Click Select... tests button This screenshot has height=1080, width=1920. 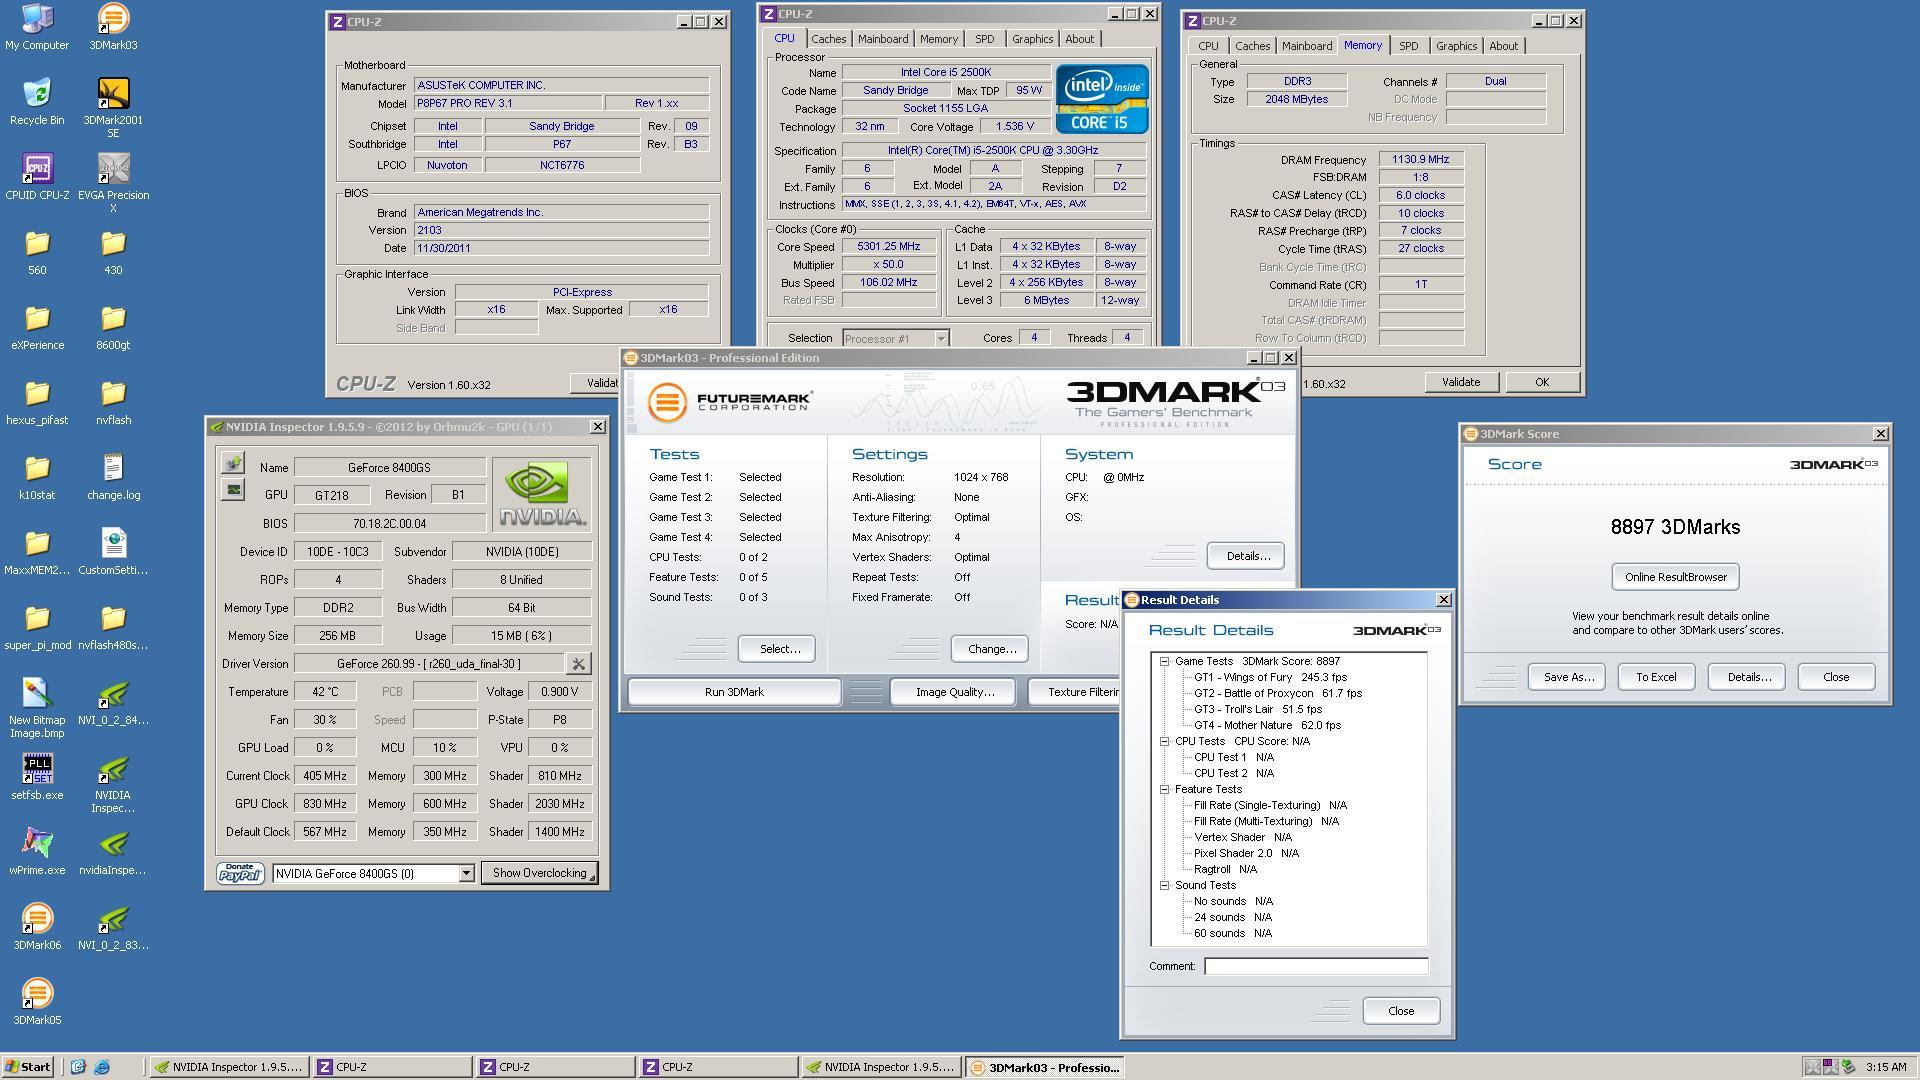pos(779,649)
